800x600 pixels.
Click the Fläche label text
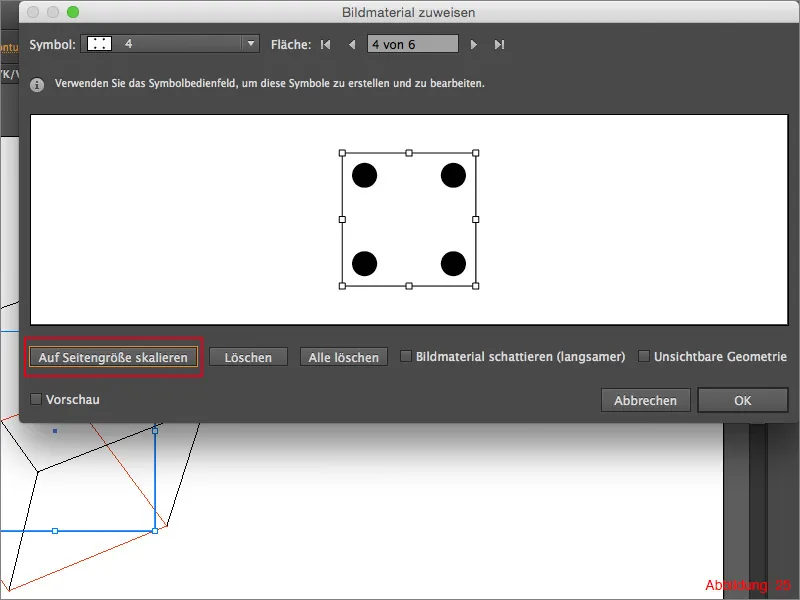point(291,45)
